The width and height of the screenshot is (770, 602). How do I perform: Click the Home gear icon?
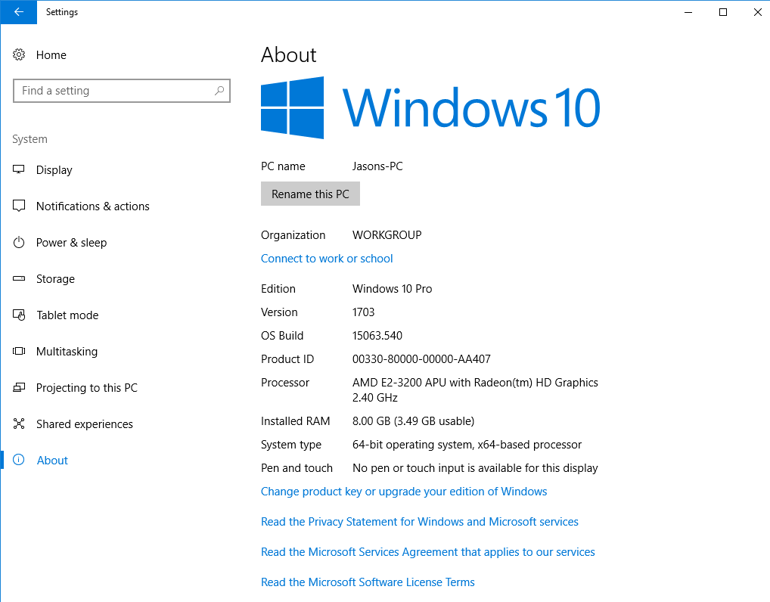click(19, 55)
